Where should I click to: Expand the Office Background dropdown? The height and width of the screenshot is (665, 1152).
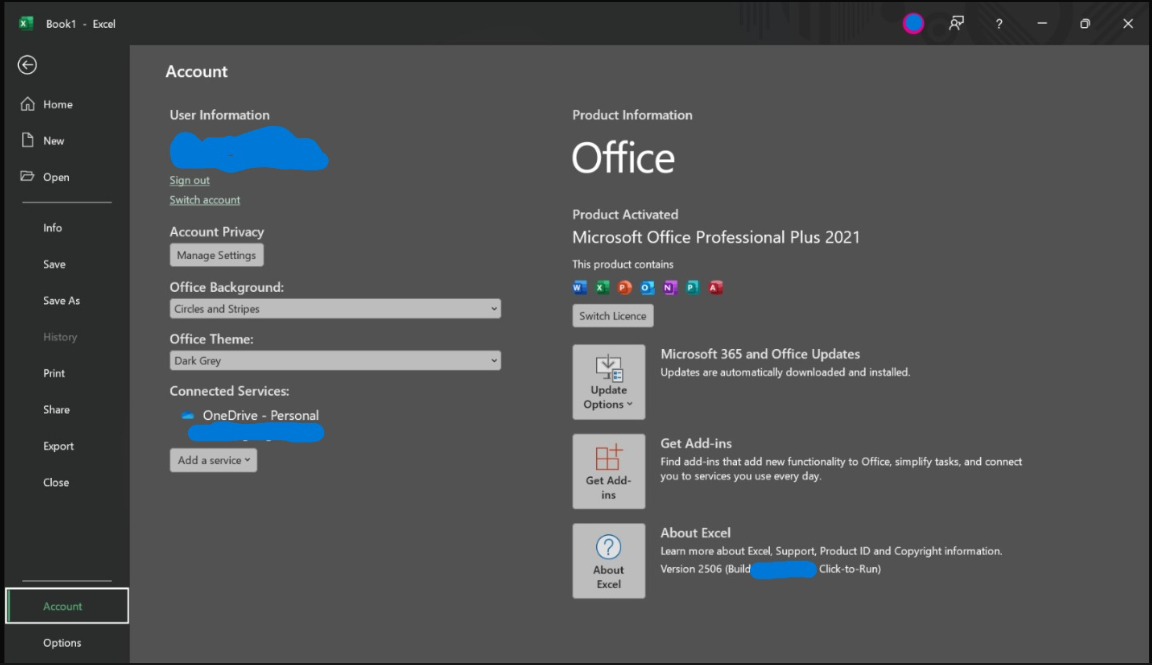click(x=335, y=309)
